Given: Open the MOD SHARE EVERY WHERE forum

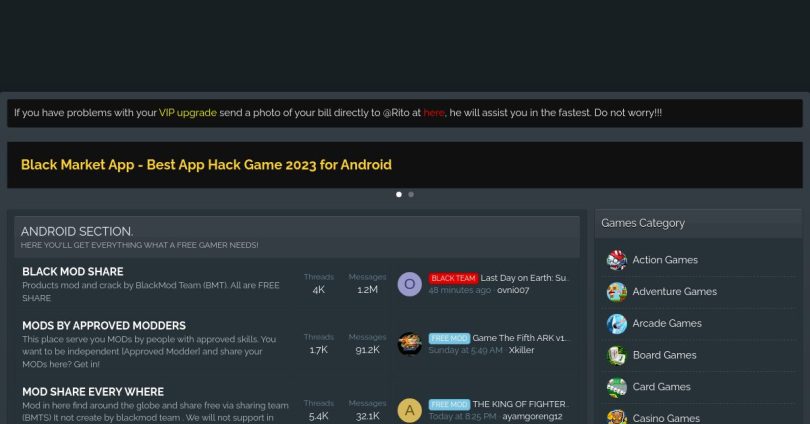Looking at the screenshot, I should (93, 392).
